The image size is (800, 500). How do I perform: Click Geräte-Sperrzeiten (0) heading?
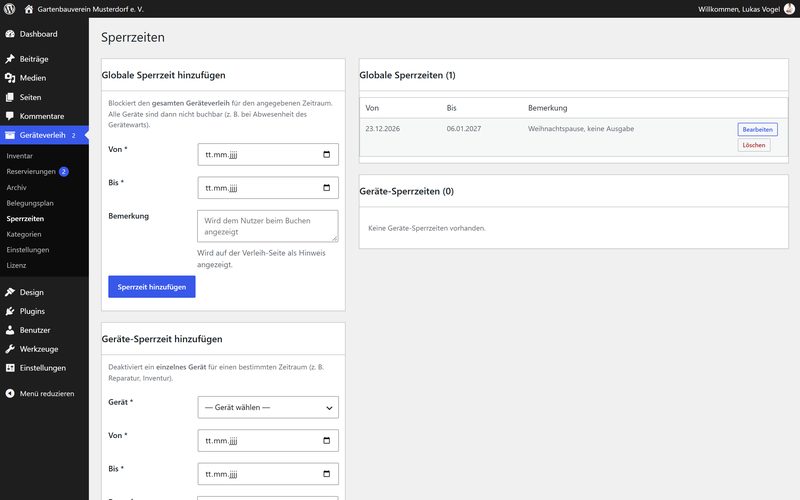coord(406,191)
